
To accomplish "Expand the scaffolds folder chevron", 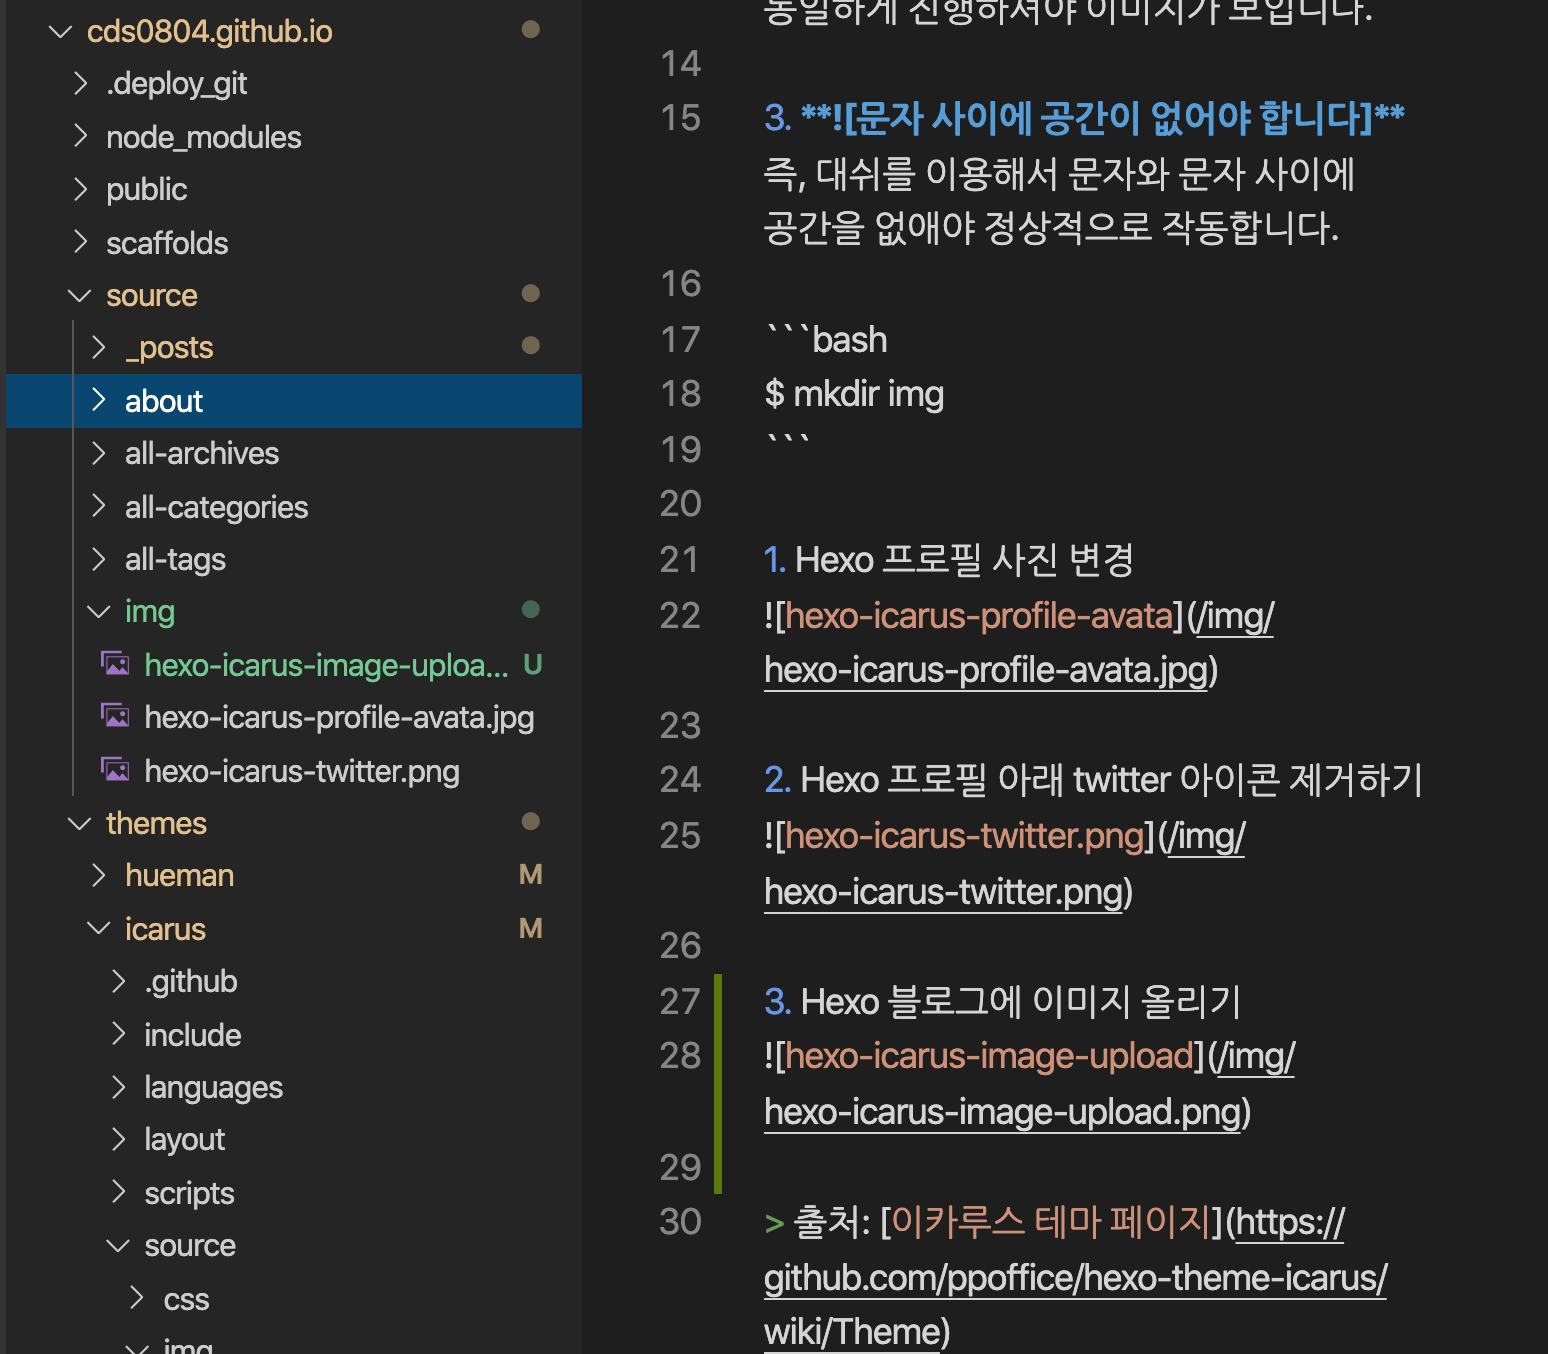I will click(81, 242).
